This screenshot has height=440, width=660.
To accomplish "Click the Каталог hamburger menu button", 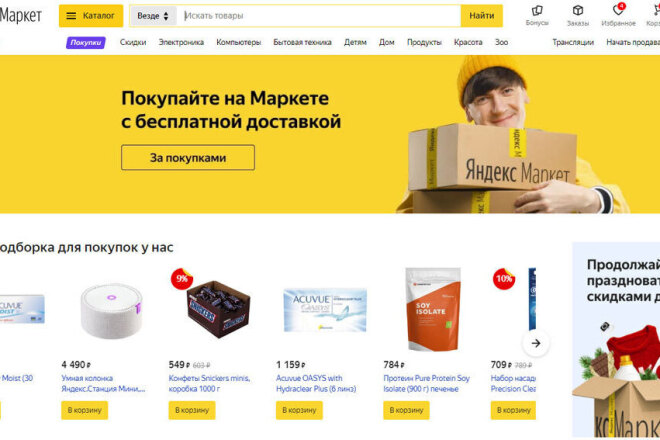I will point(91,16).
